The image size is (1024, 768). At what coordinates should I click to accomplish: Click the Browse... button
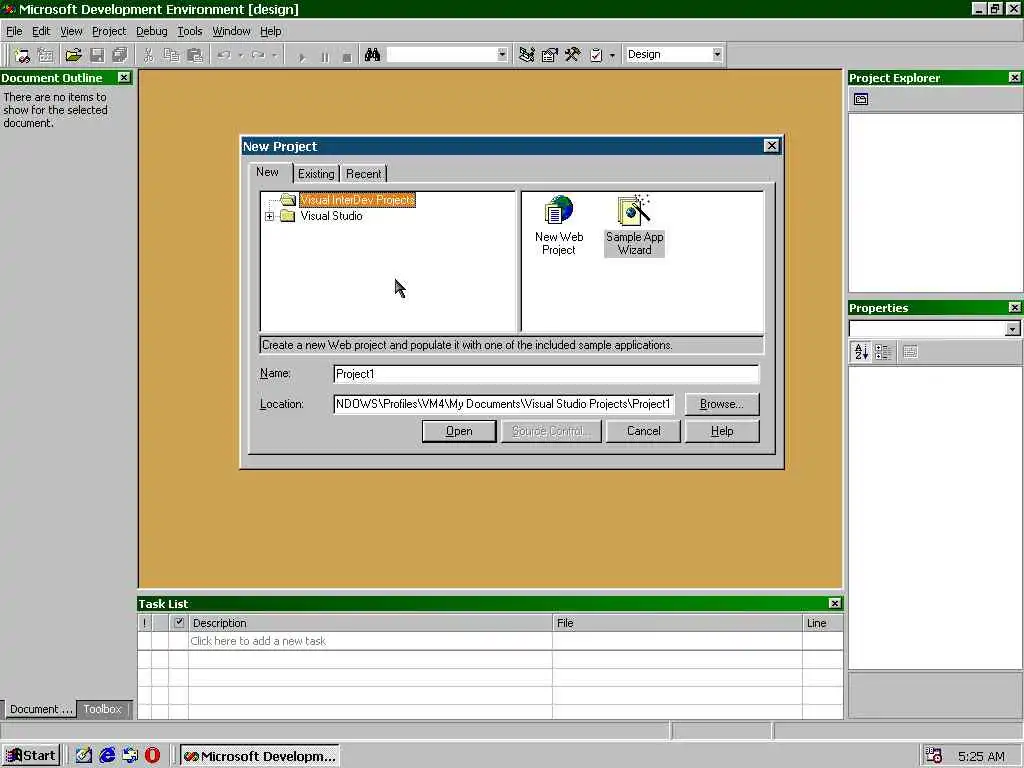pos(722,404)
